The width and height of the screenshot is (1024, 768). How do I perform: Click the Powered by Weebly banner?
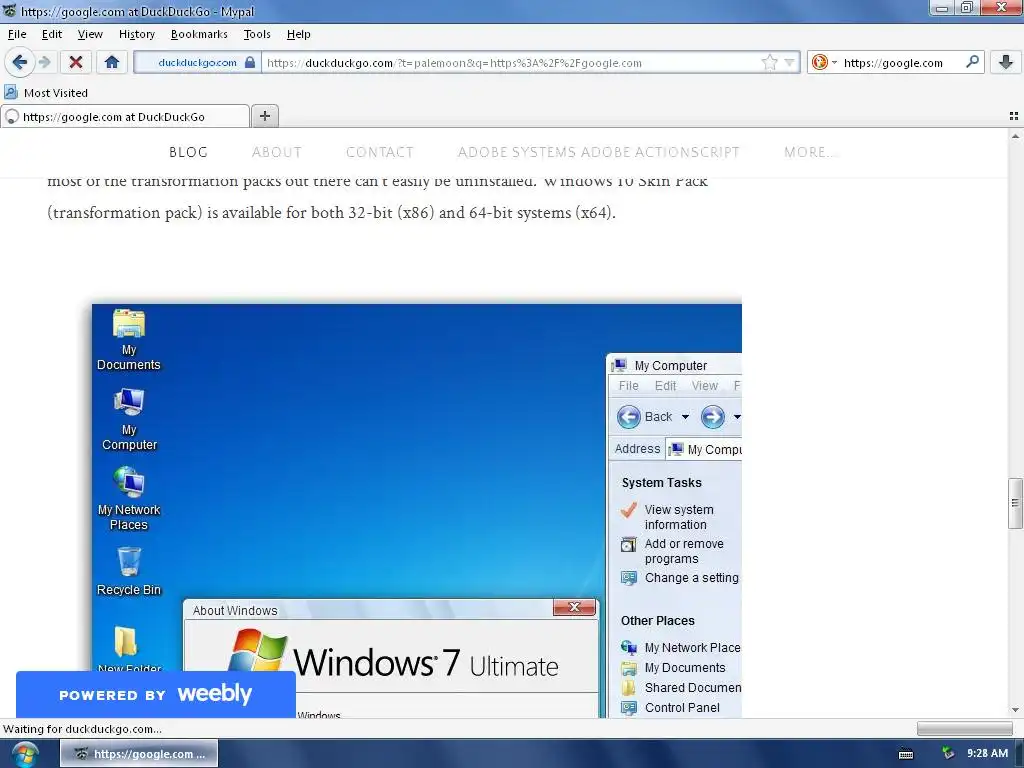click(x=155, y=694)
